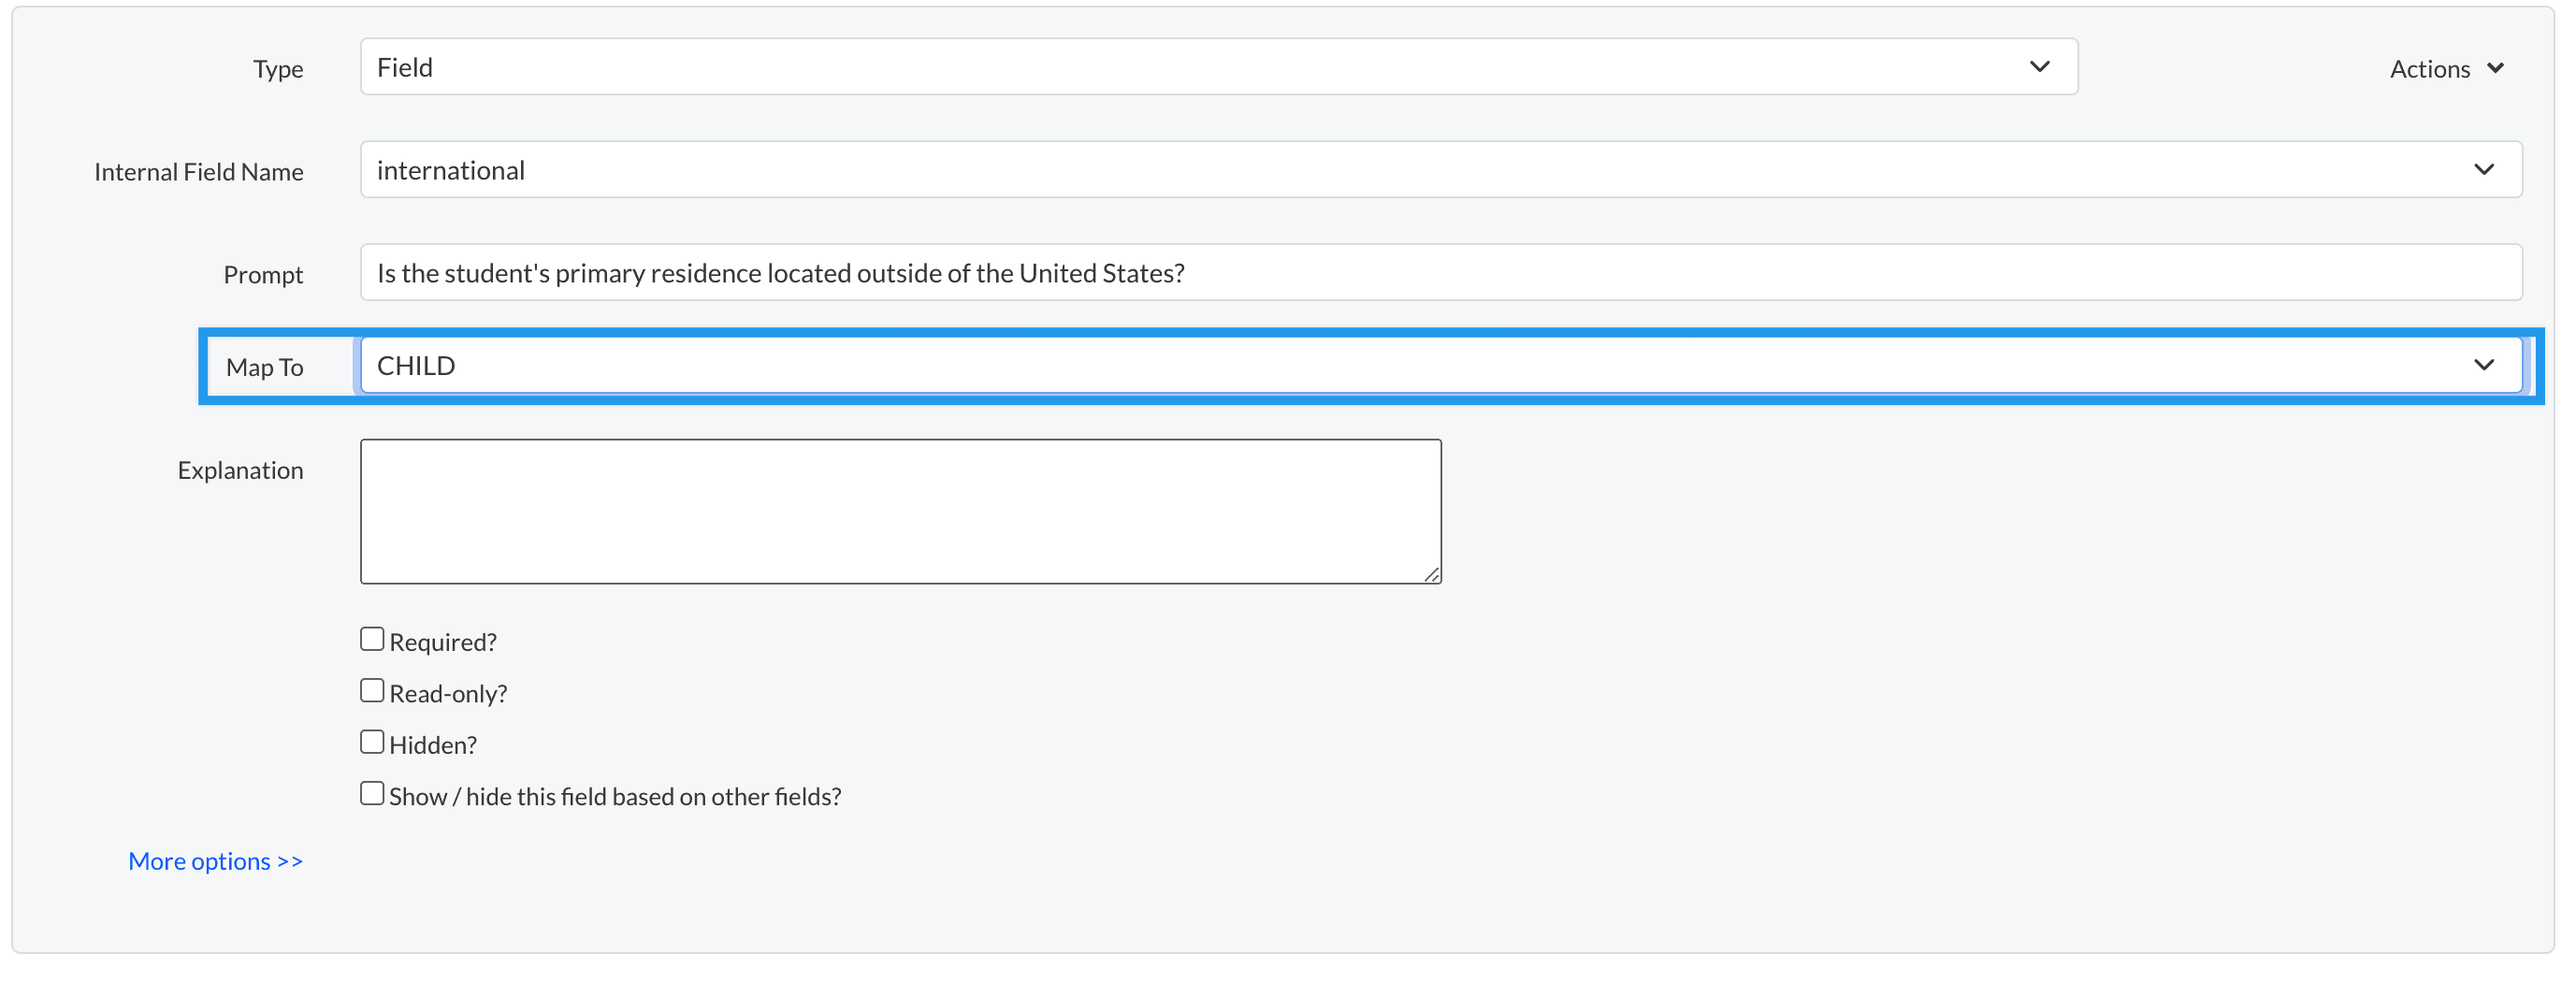The width and height of the screenshot is (2576, 982).
Task: Open the Map To dropdown showing CHILD
Action: tap(1400, 365)
